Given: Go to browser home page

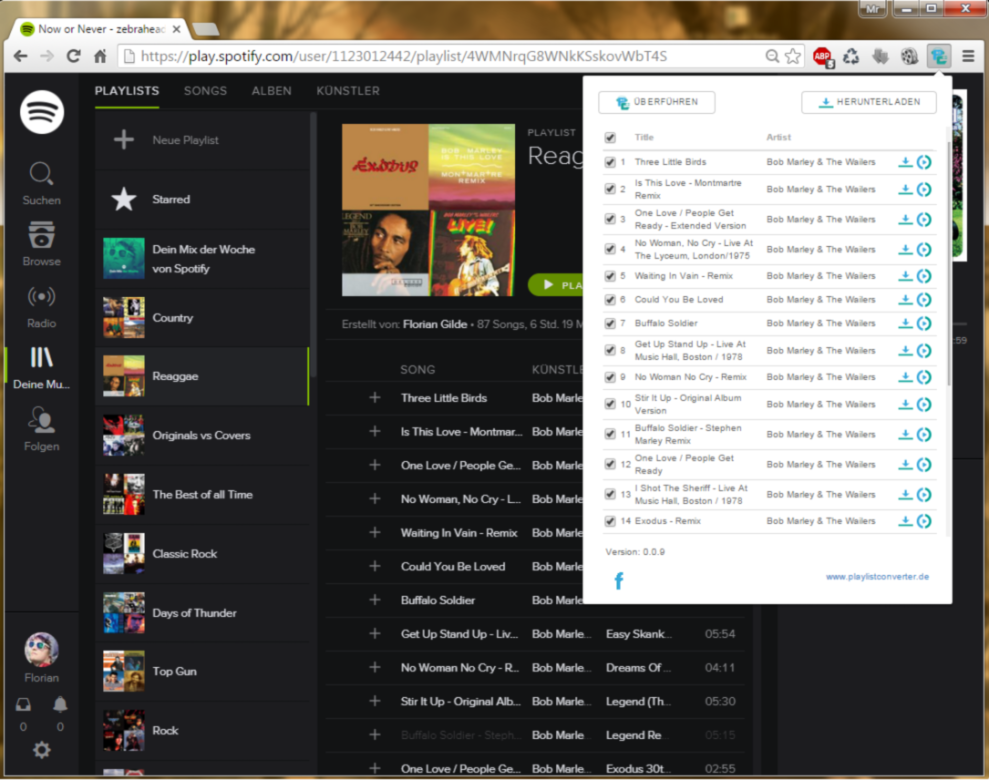Looking at the screenshot, I should coord(100,56).
